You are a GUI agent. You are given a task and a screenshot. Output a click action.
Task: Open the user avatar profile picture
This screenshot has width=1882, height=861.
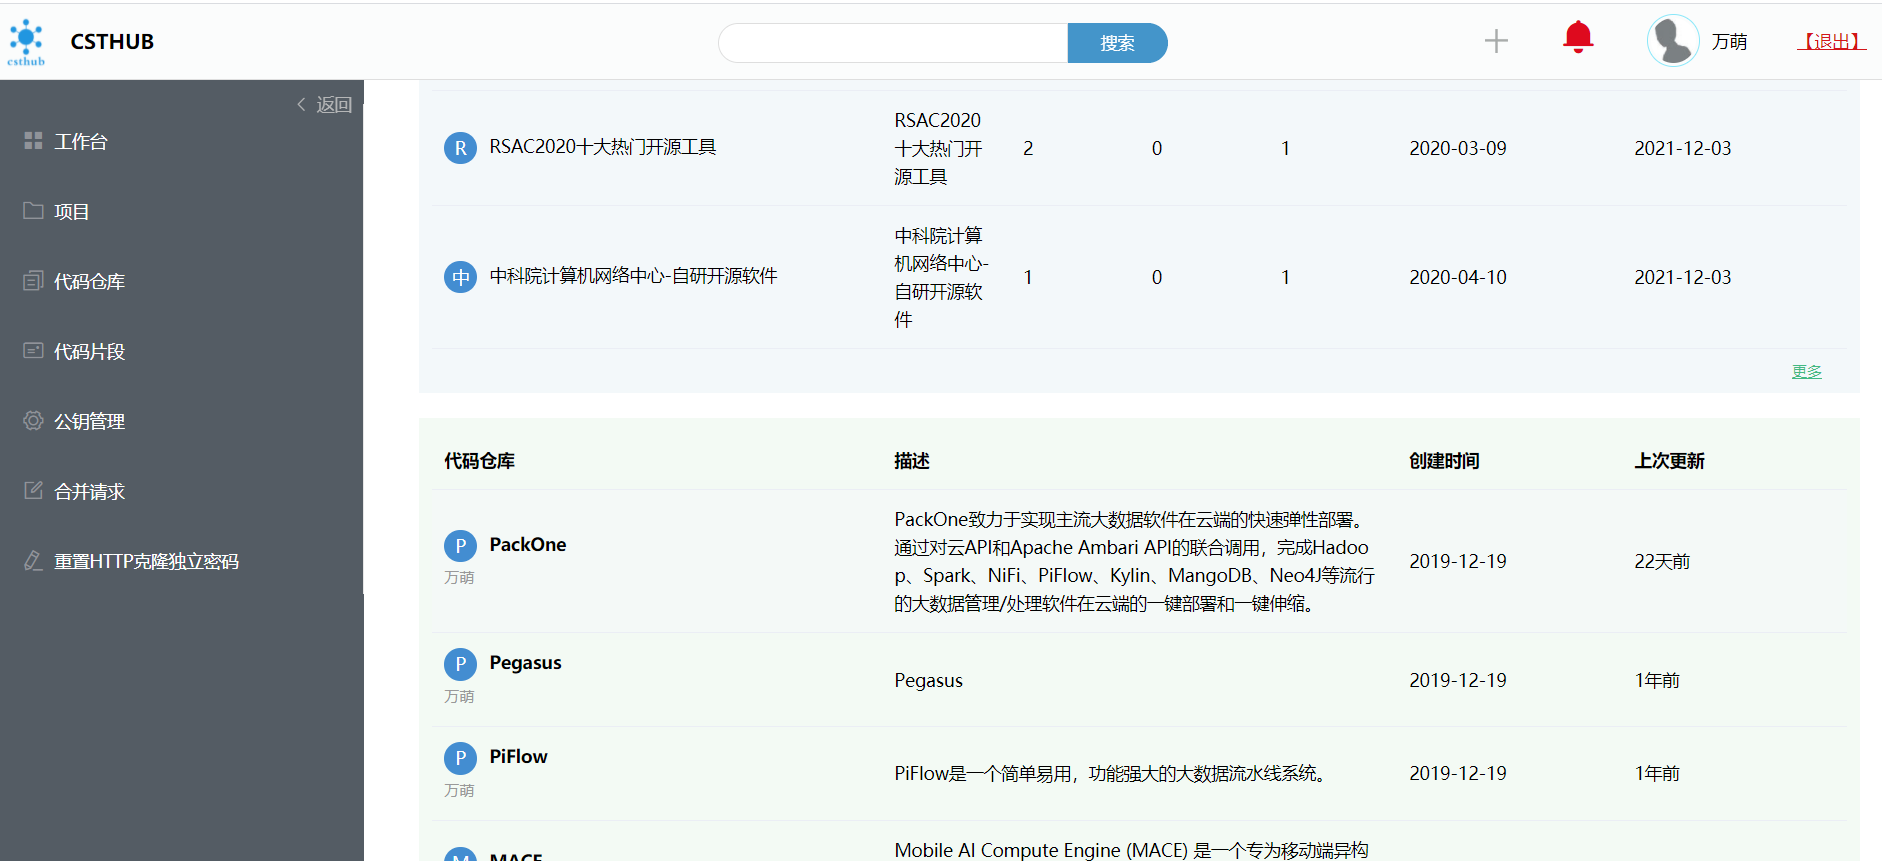point(1672,41)
